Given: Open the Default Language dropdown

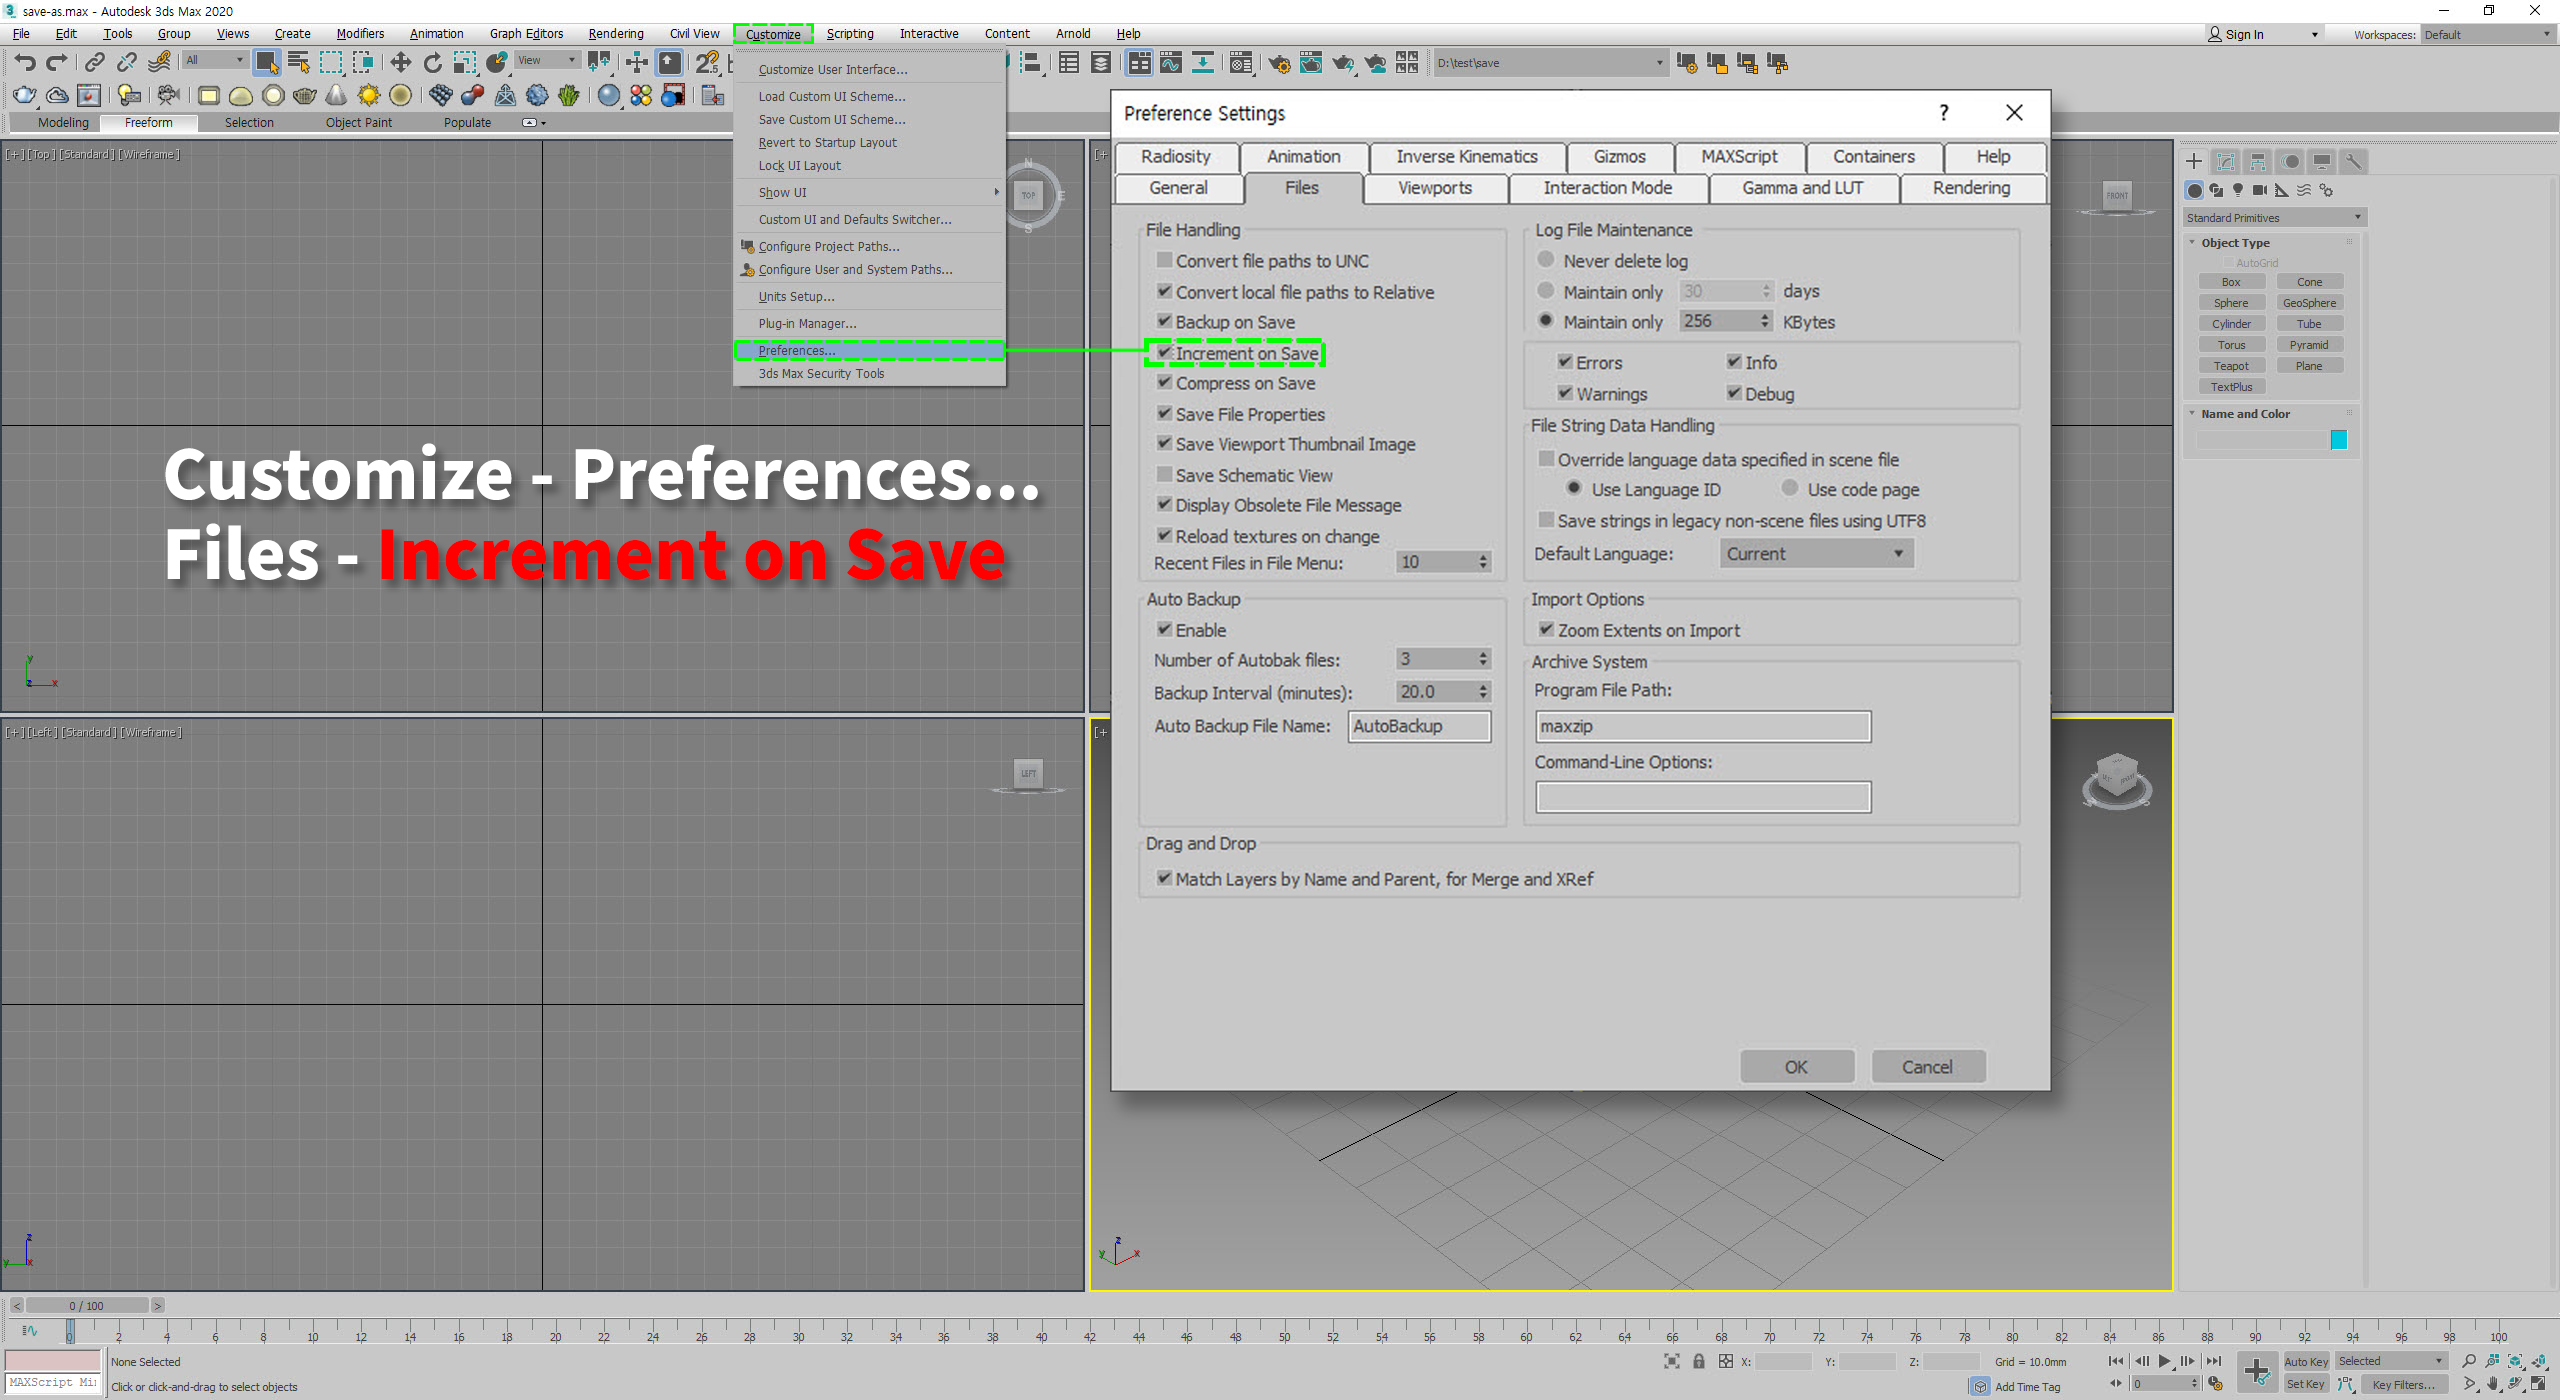Looking at the screenshot, I should tap(1816, 554).
